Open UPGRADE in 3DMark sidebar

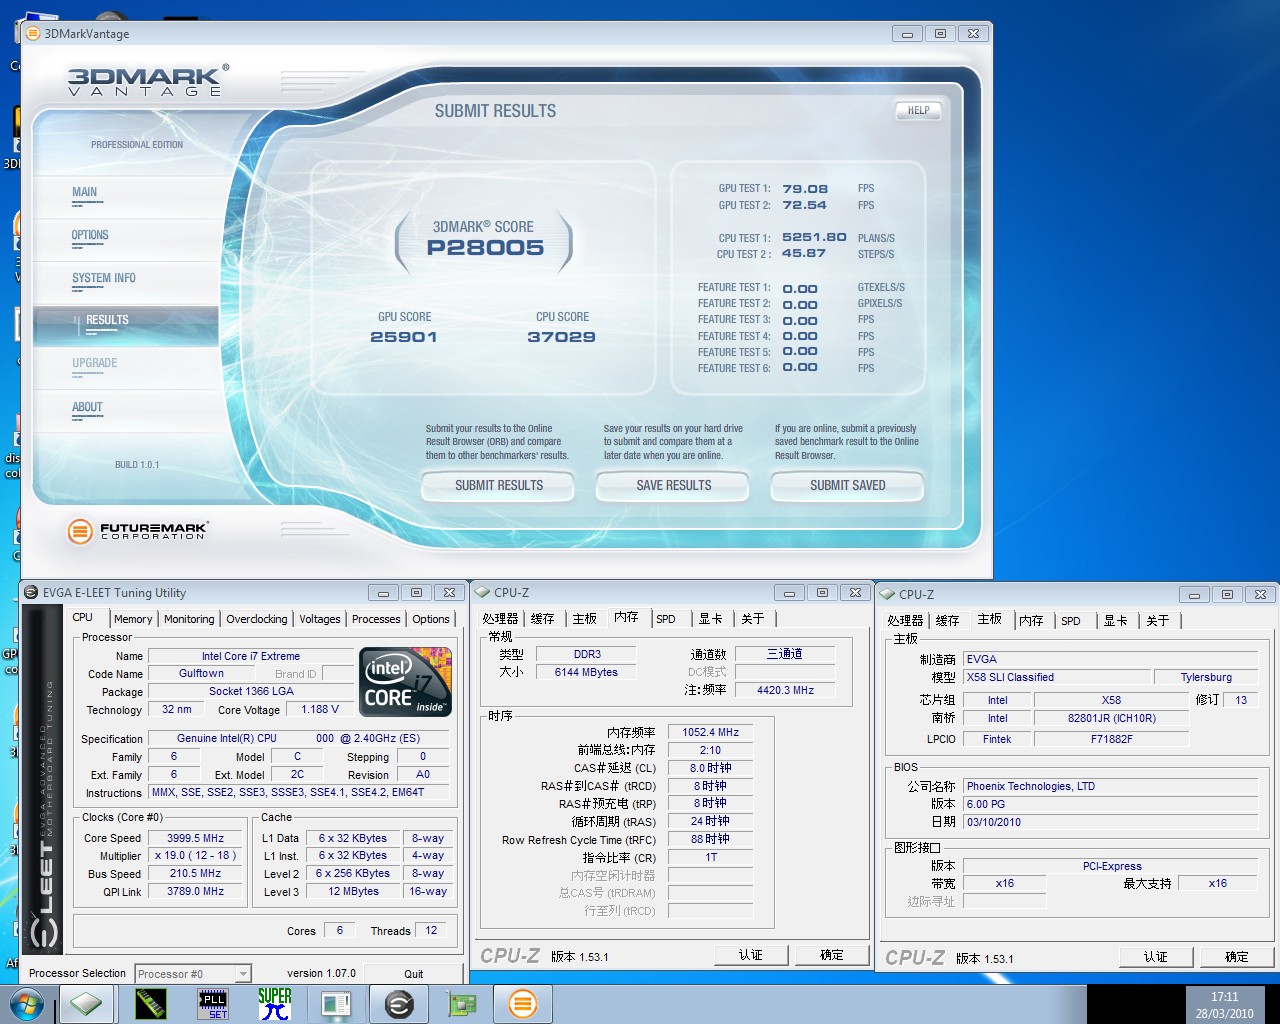coord(94,364)
